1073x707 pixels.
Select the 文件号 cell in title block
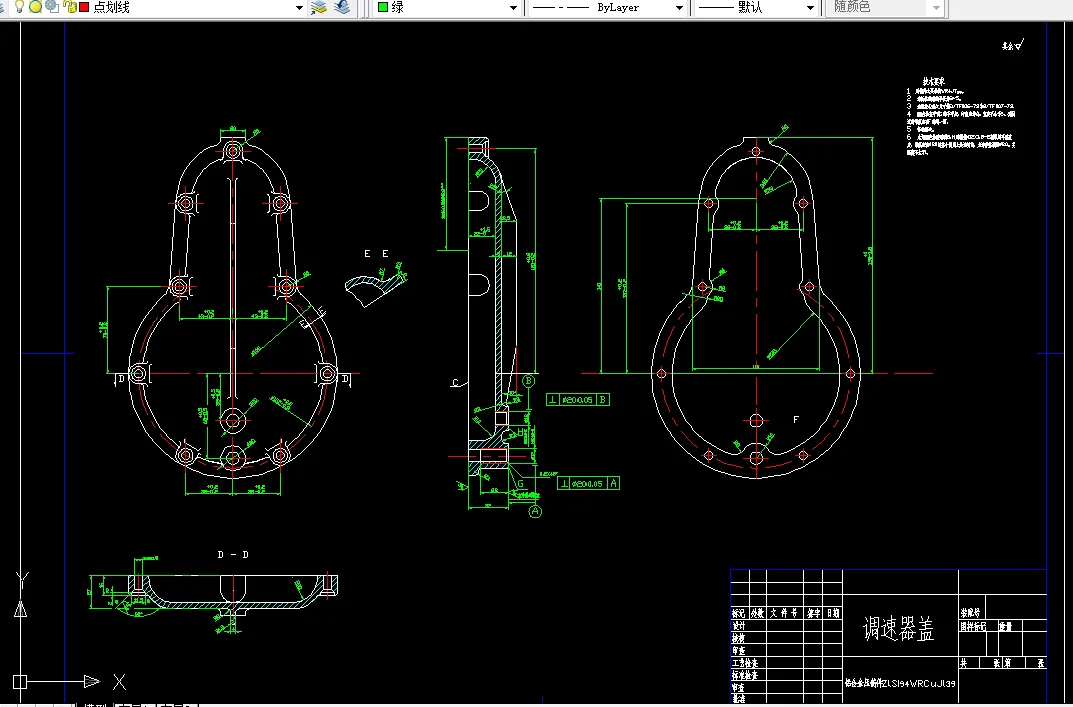click(784, 613)
